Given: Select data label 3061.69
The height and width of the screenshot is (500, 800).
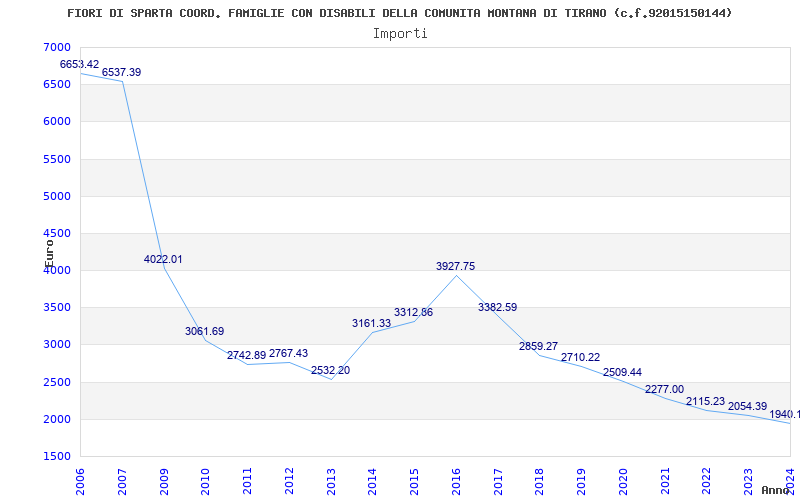Looking at the screenshot, I should (x=205, y=331).
